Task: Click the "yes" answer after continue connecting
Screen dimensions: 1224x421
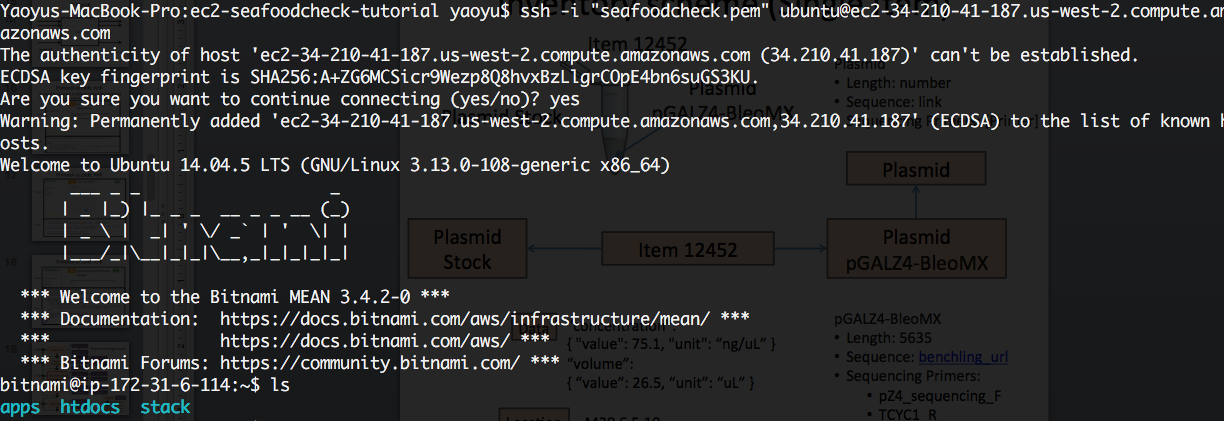Action: click(x=565, y=99)
